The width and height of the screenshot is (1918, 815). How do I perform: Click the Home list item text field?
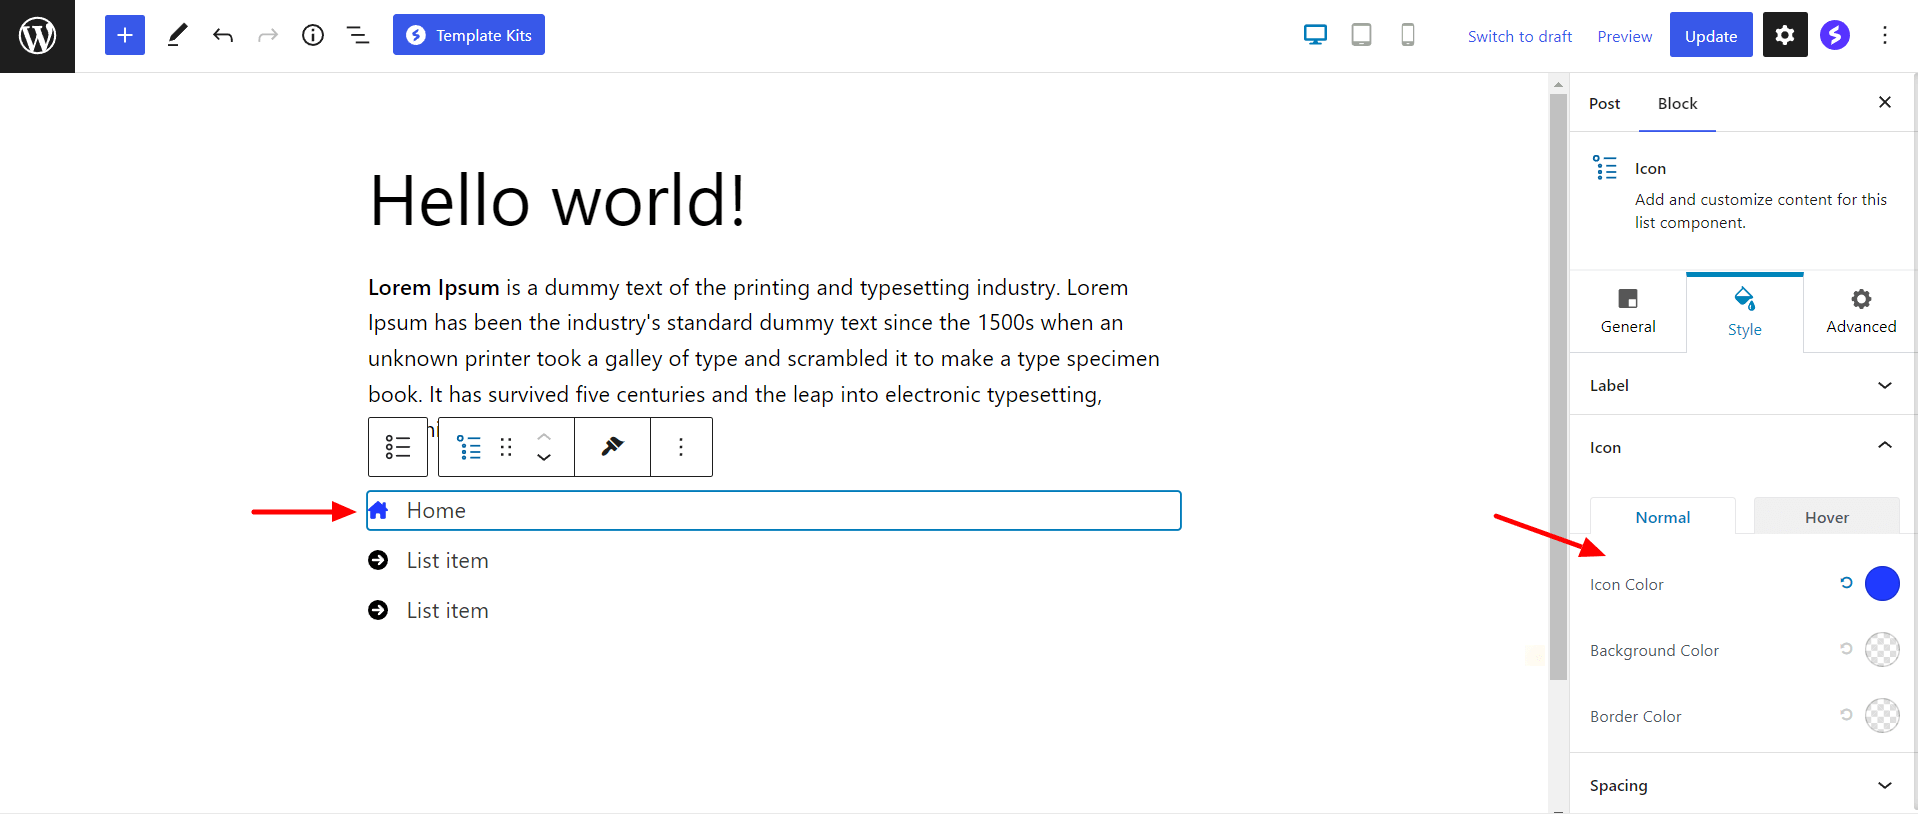pos(780,511)
